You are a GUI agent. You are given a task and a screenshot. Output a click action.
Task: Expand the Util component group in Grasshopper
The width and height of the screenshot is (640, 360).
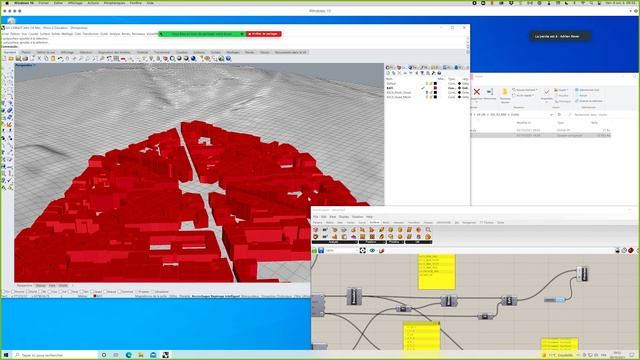point(418,242)
